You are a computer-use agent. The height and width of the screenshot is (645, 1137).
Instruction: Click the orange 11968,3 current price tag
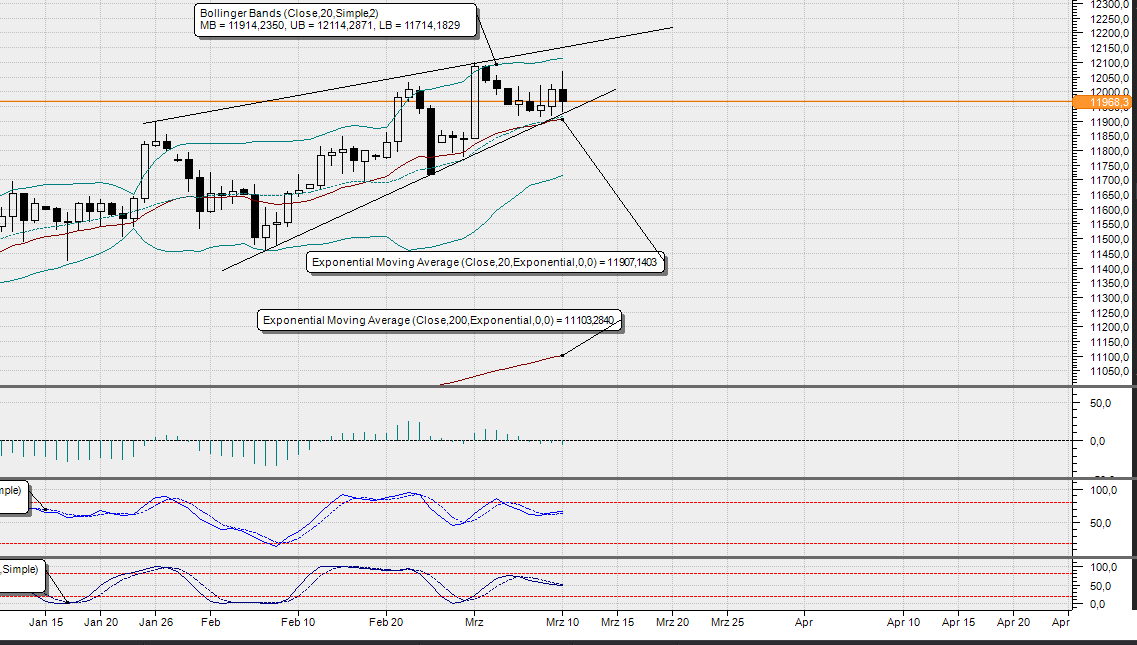click(x=1104, y=102)
